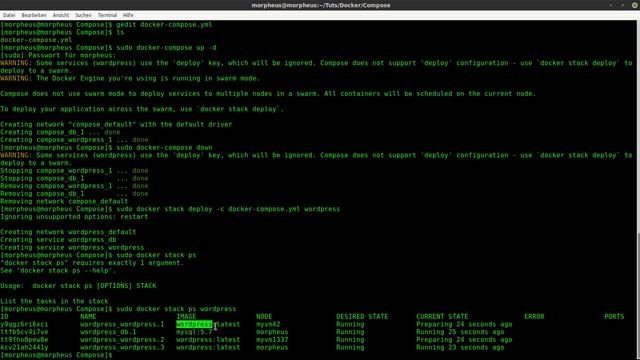The image size is (640, 360).
Task: Click 'Preparing 24 seconds ago' in myvm1337 row
Action: [464, 340]
